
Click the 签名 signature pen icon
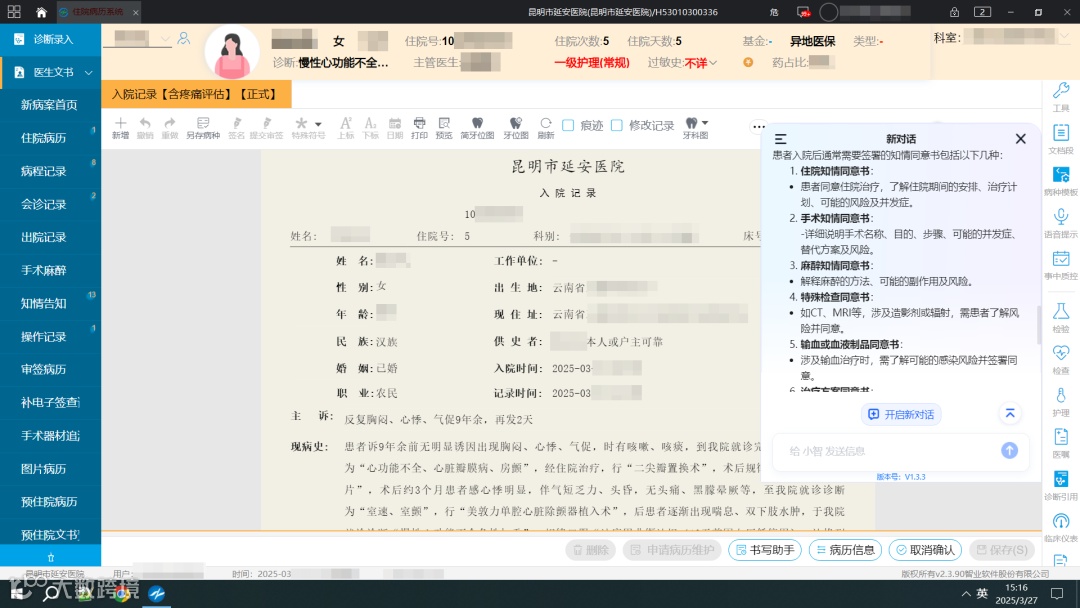point(237,123)
